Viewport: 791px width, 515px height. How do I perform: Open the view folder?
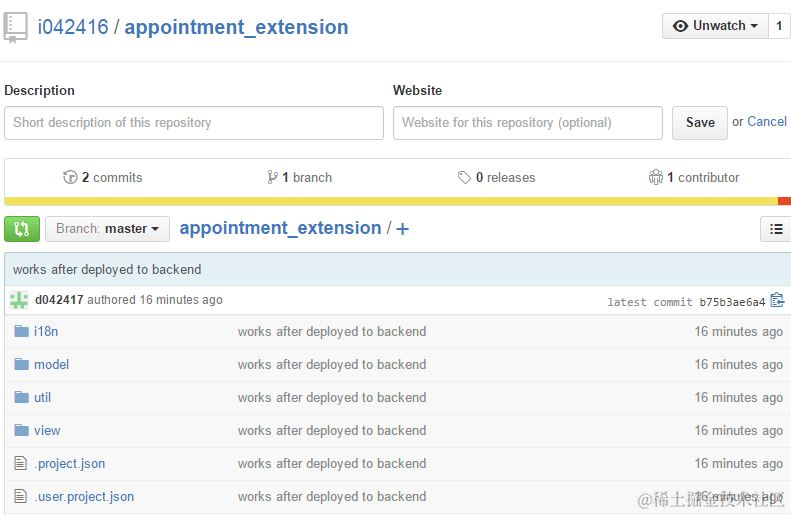coord(47,430)
